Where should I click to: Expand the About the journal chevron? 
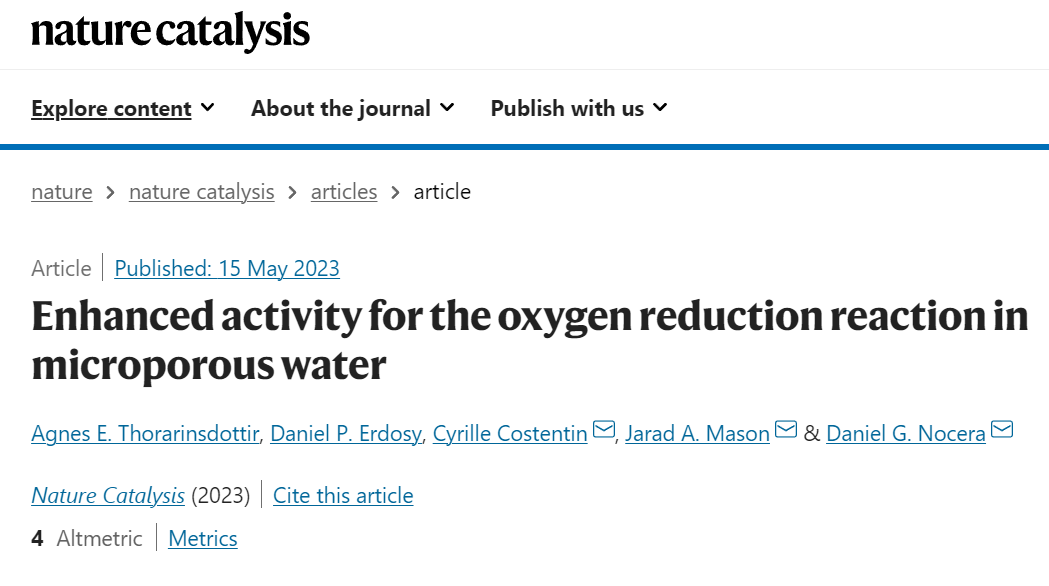[x=448, y=107]
